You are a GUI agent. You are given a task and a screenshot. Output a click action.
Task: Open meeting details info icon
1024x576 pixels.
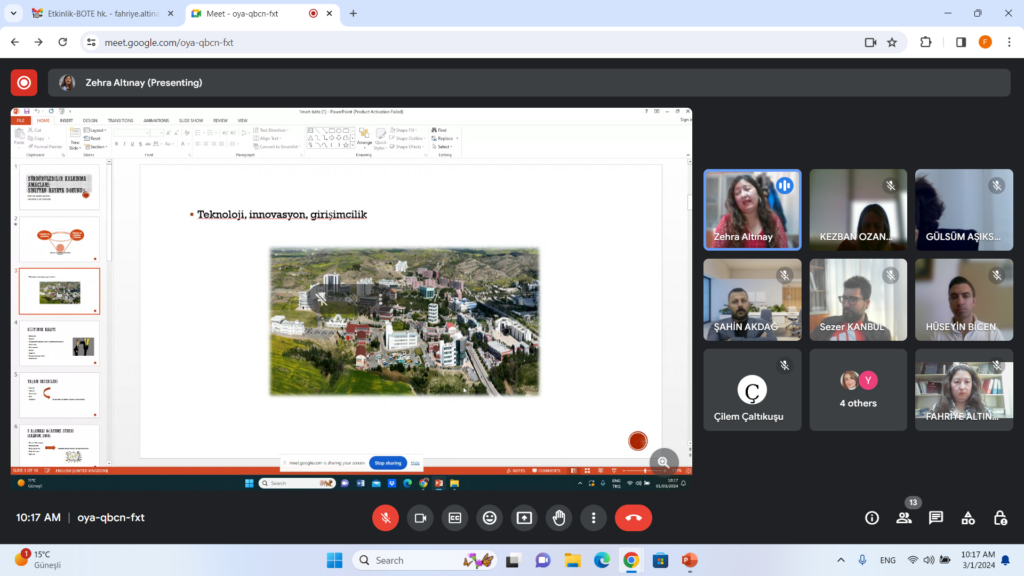click(x=872, y=518)
